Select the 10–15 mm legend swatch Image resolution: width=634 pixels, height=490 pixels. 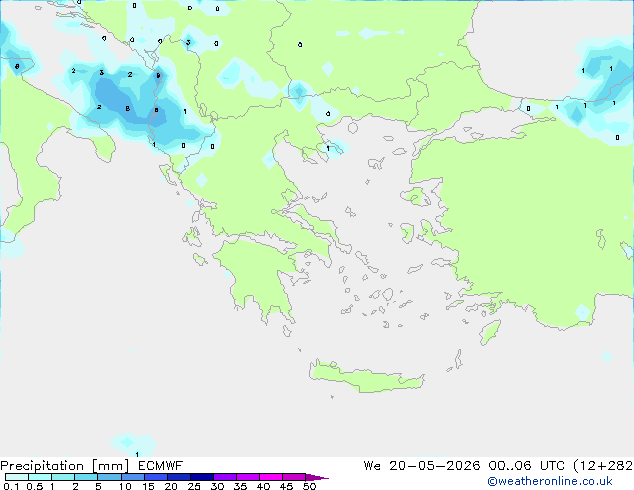coord(133,477)
